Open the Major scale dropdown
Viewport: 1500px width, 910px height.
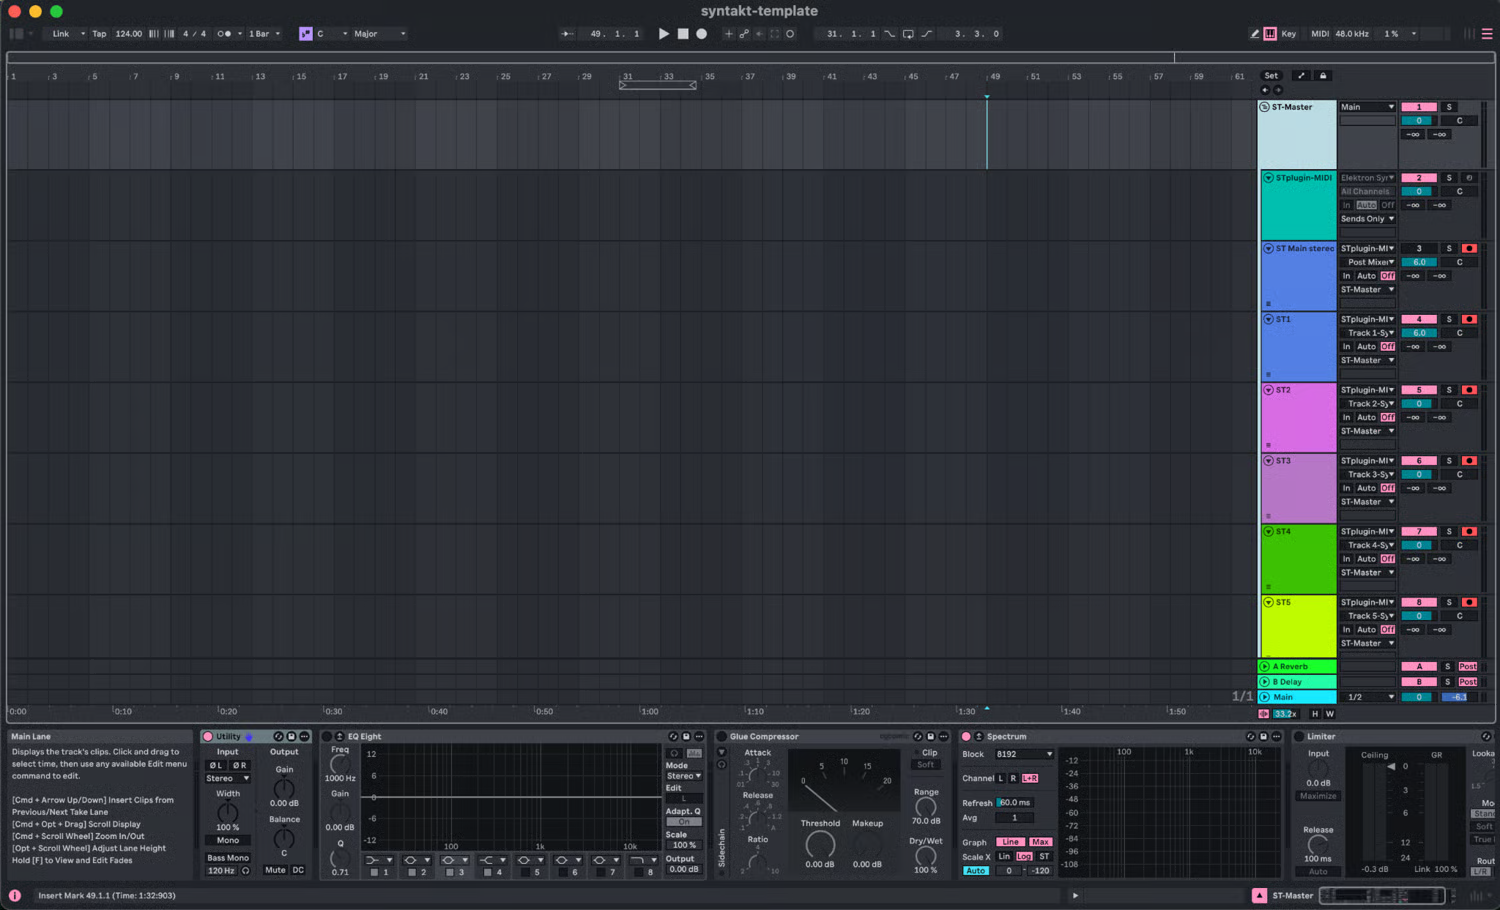coord(379,34)
